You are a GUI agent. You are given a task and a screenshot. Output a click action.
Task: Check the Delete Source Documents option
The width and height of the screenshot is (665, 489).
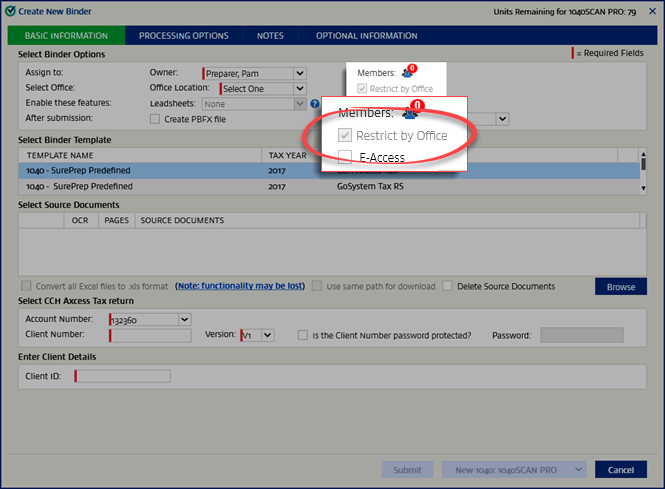(x=448, y=286)
